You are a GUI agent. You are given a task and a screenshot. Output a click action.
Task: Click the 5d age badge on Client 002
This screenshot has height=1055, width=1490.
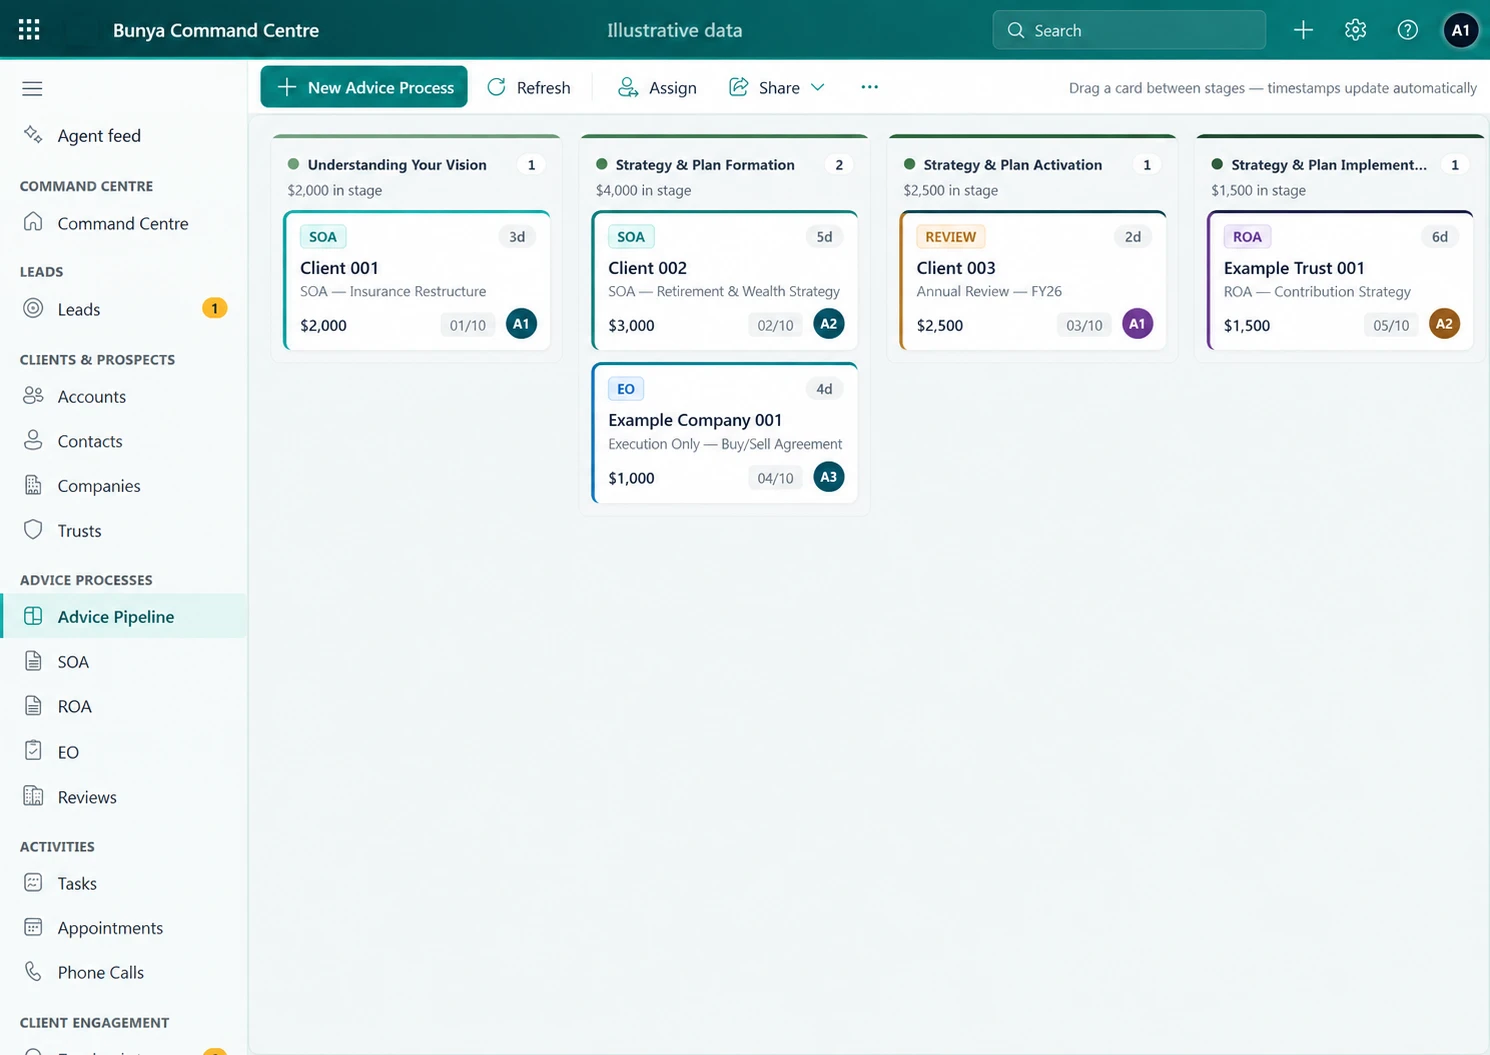824,237
